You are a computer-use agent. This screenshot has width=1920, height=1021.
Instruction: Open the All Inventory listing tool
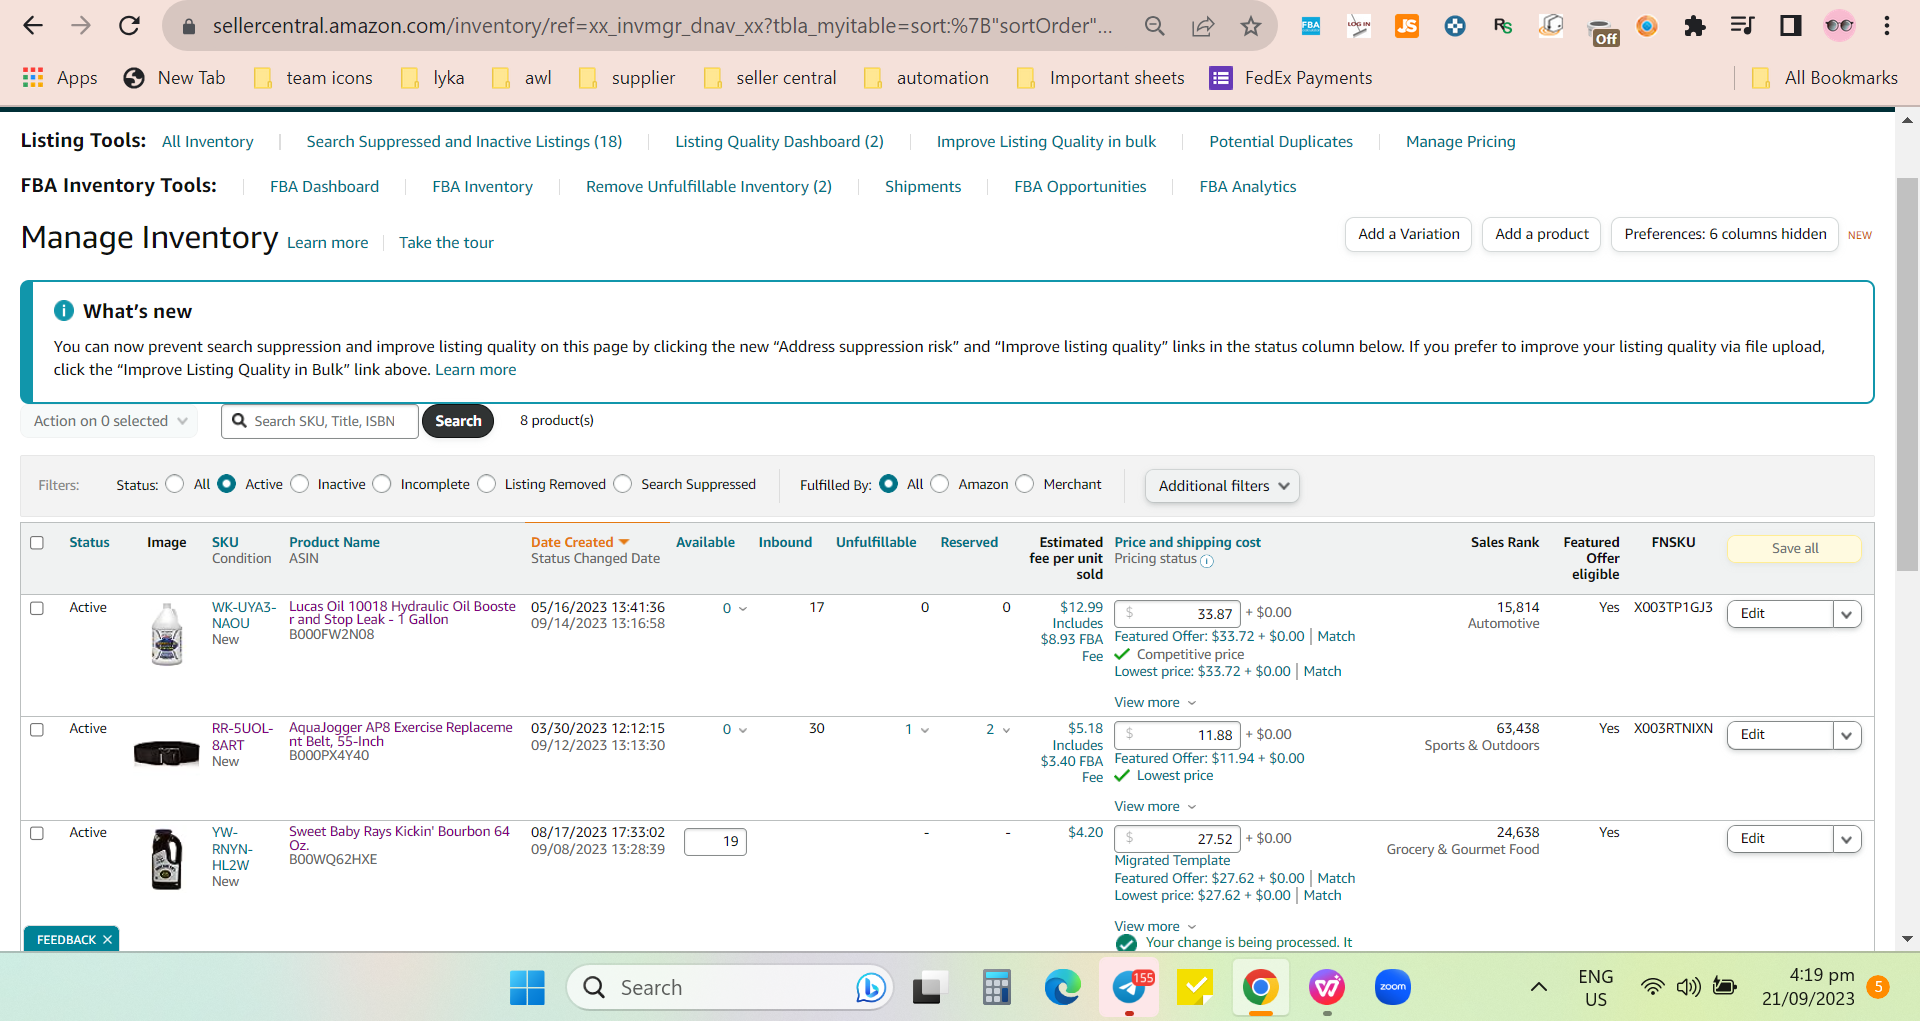[x=208, y=142]
